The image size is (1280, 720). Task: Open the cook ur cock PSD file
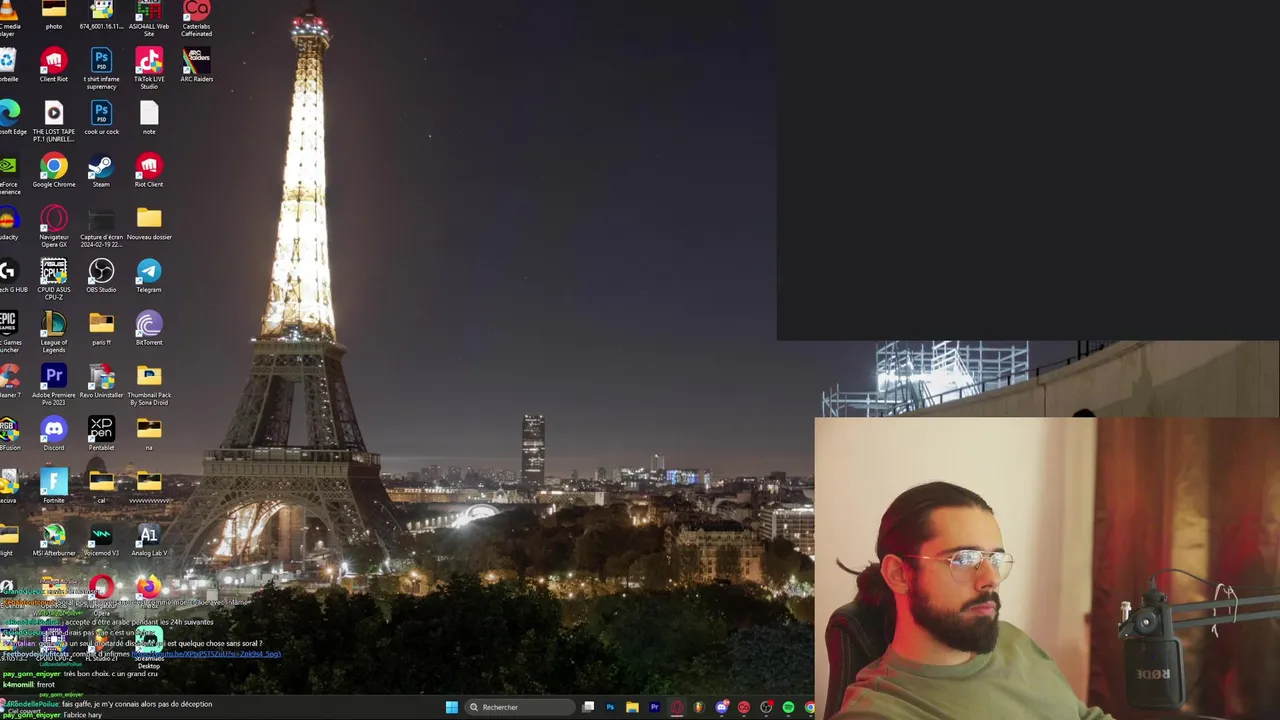[101, 118]
